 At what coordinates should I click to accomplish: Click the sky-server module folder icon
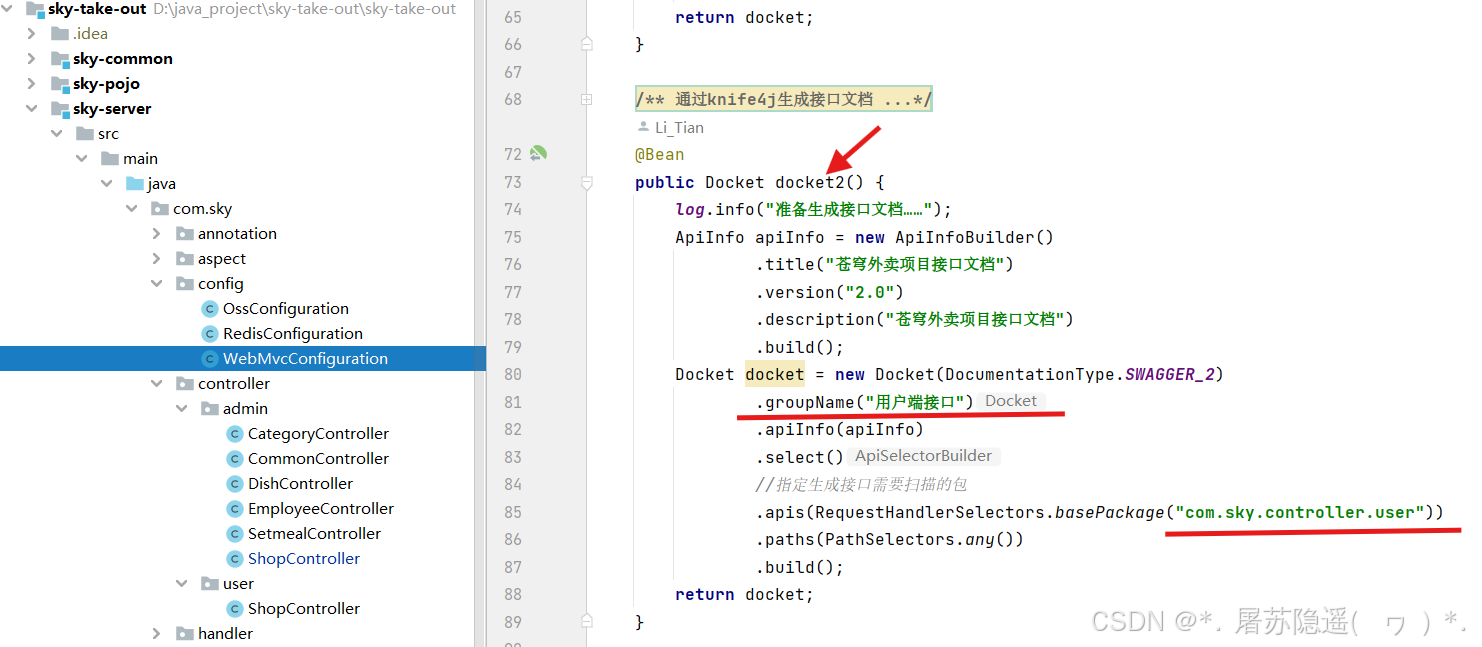click(x=60, y=109)
